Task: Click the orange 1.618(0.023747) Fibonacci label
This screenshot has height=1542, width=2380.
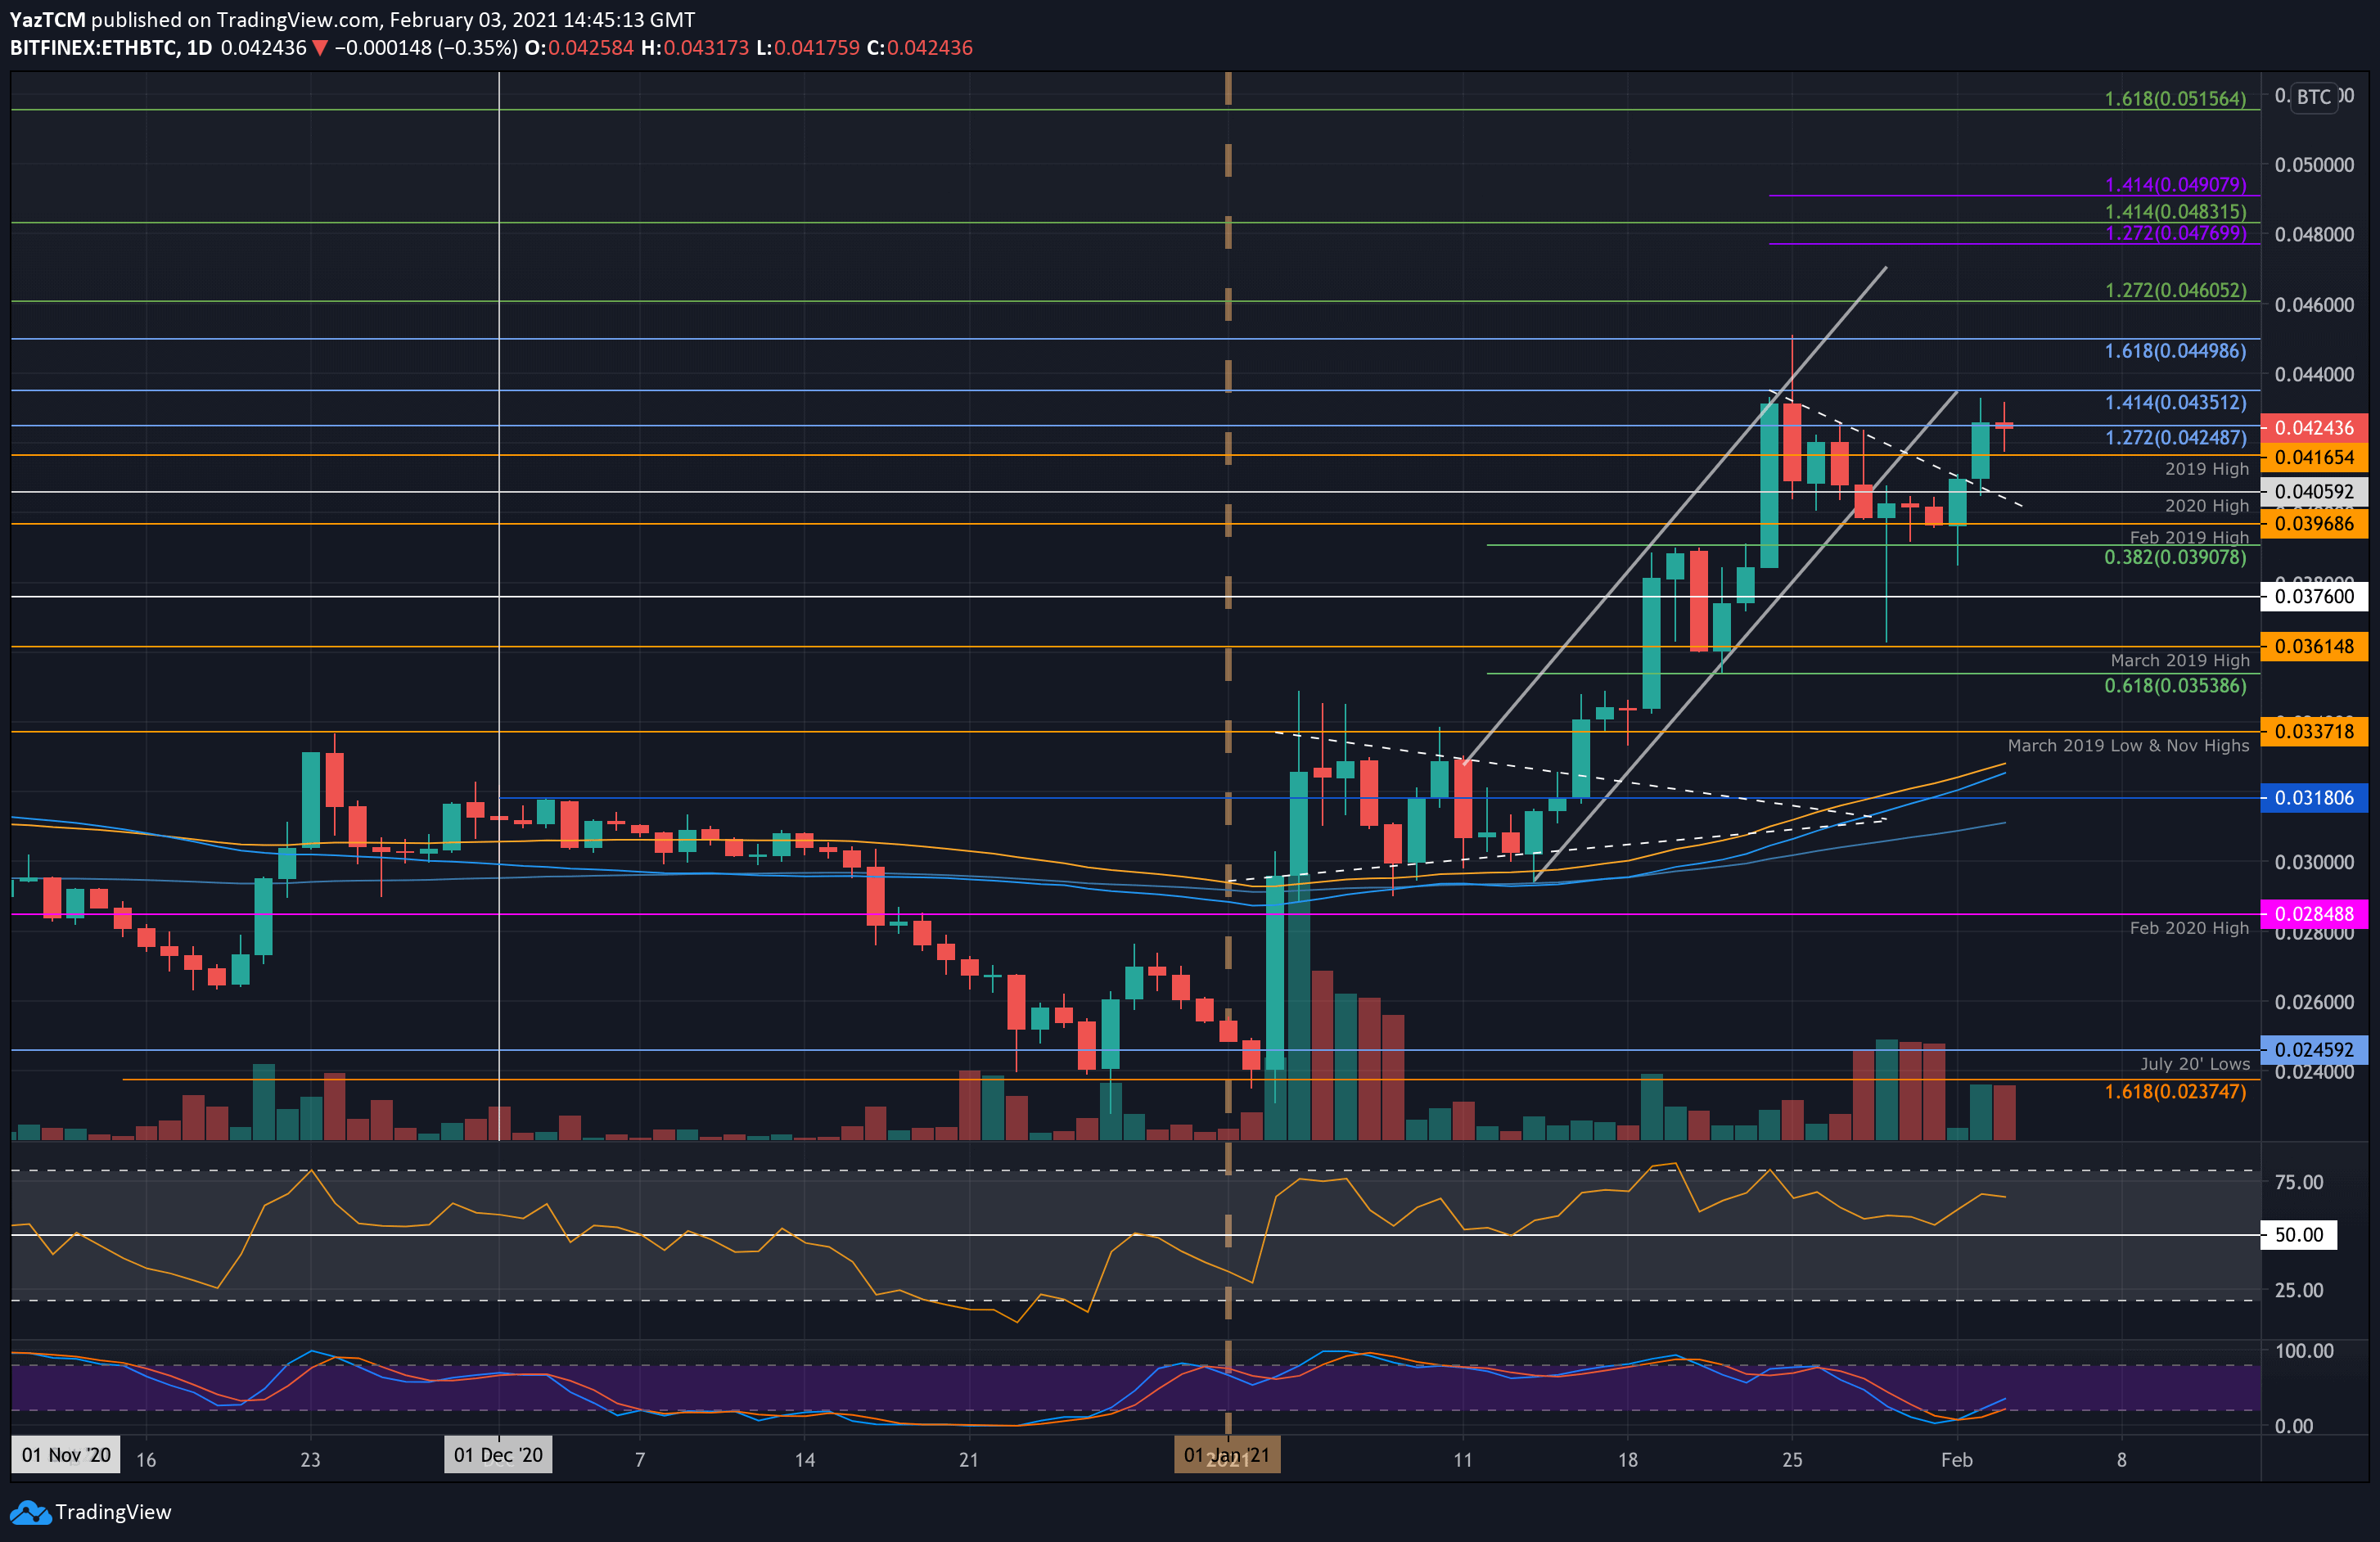Action: click(x=2175, y=1092)
